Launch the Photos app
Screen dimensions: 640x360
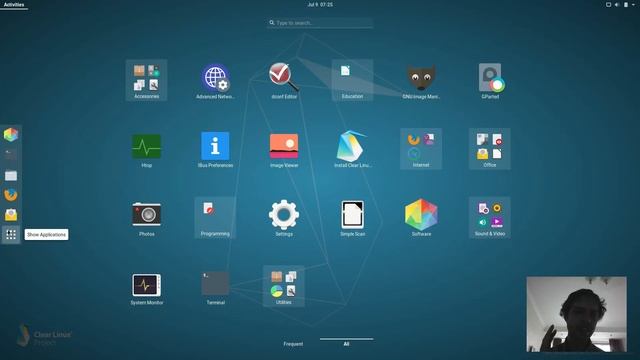[147, 218]
